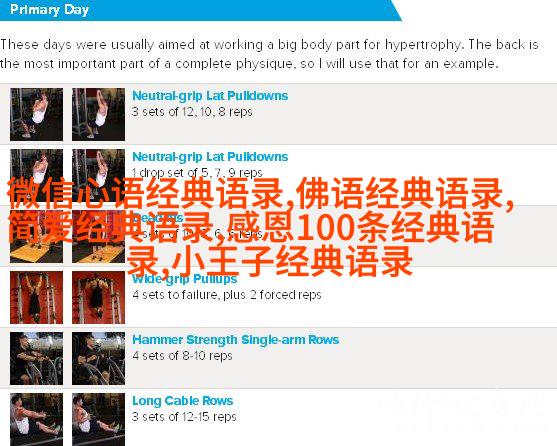
Task: Click the '4 sets to failure' description text
Action: tap(227, 295)
